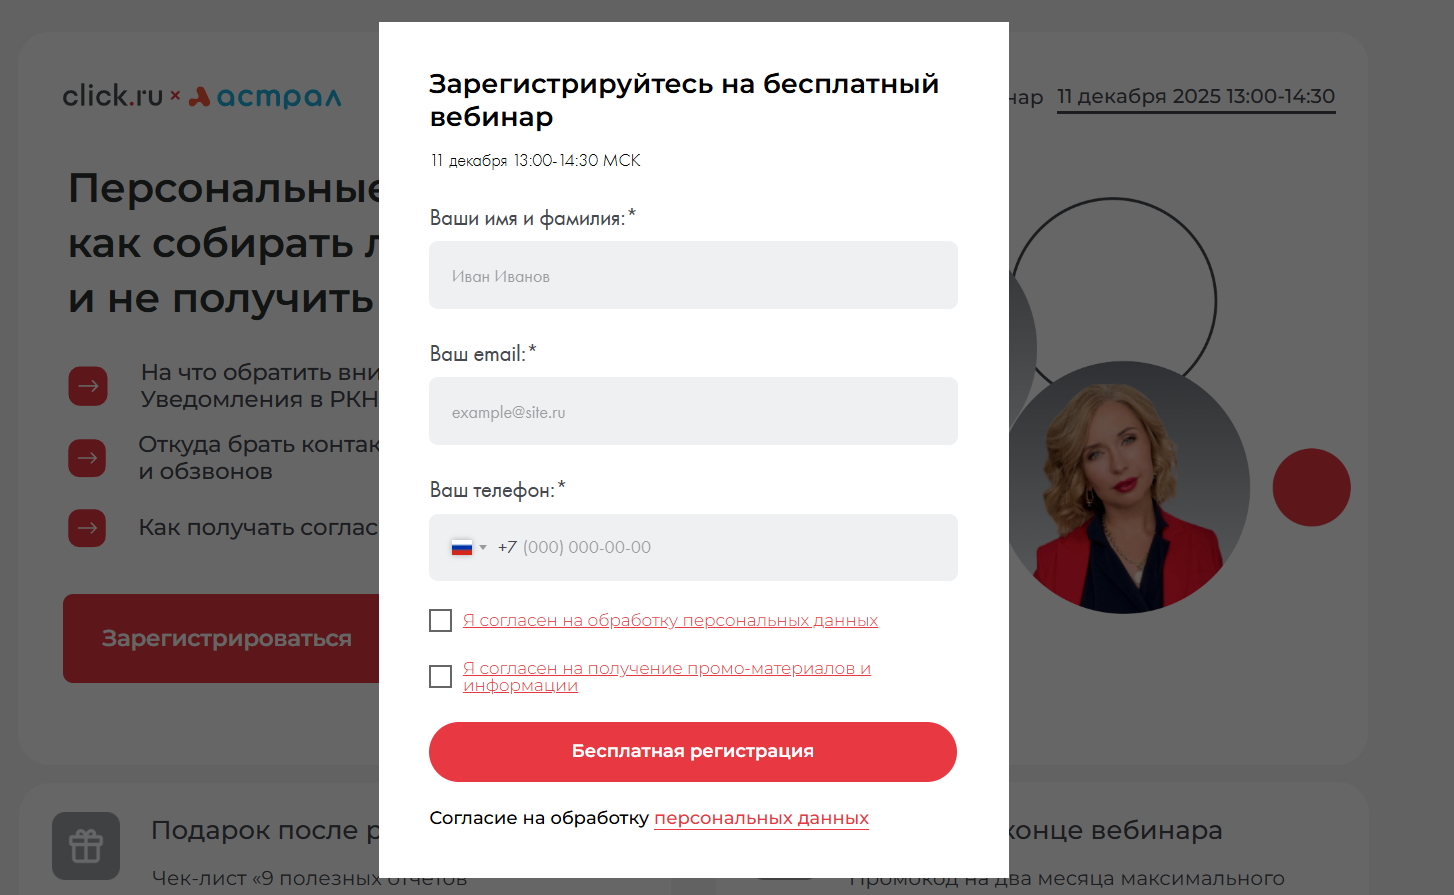Click the Russian flag country icon

click(x=461, y=547)
